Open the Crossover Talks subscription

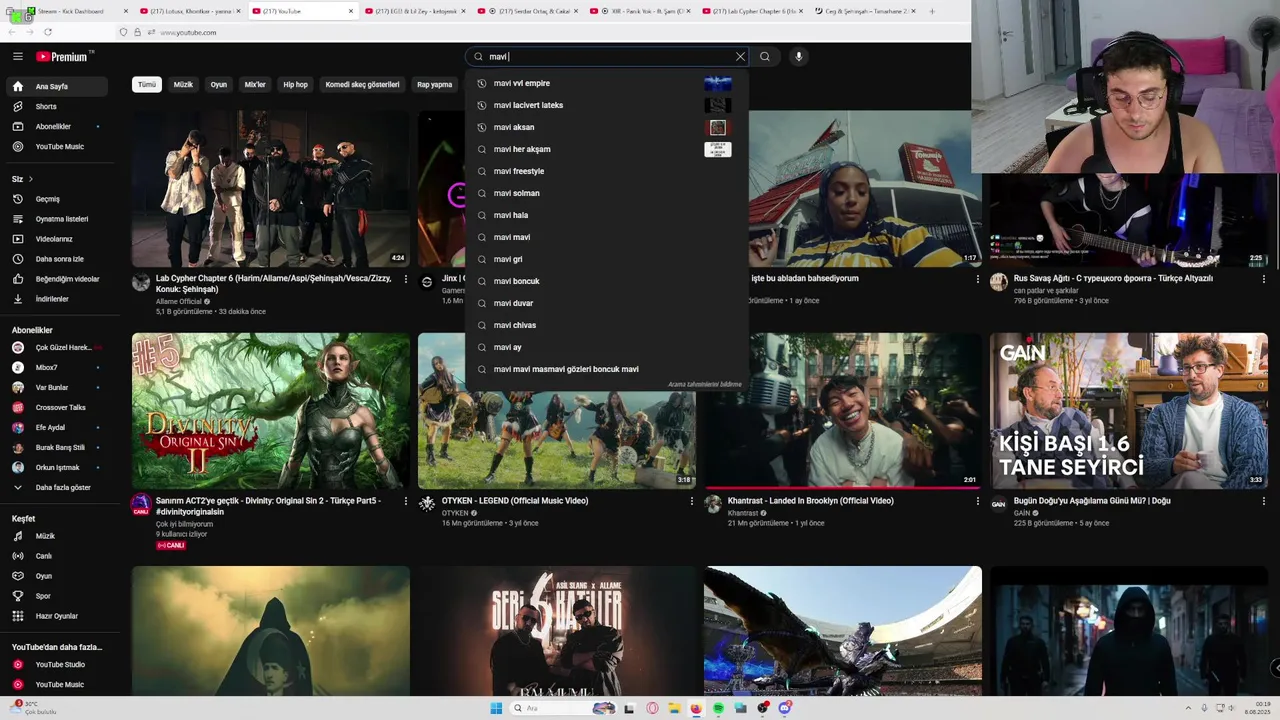pos(58,407)
